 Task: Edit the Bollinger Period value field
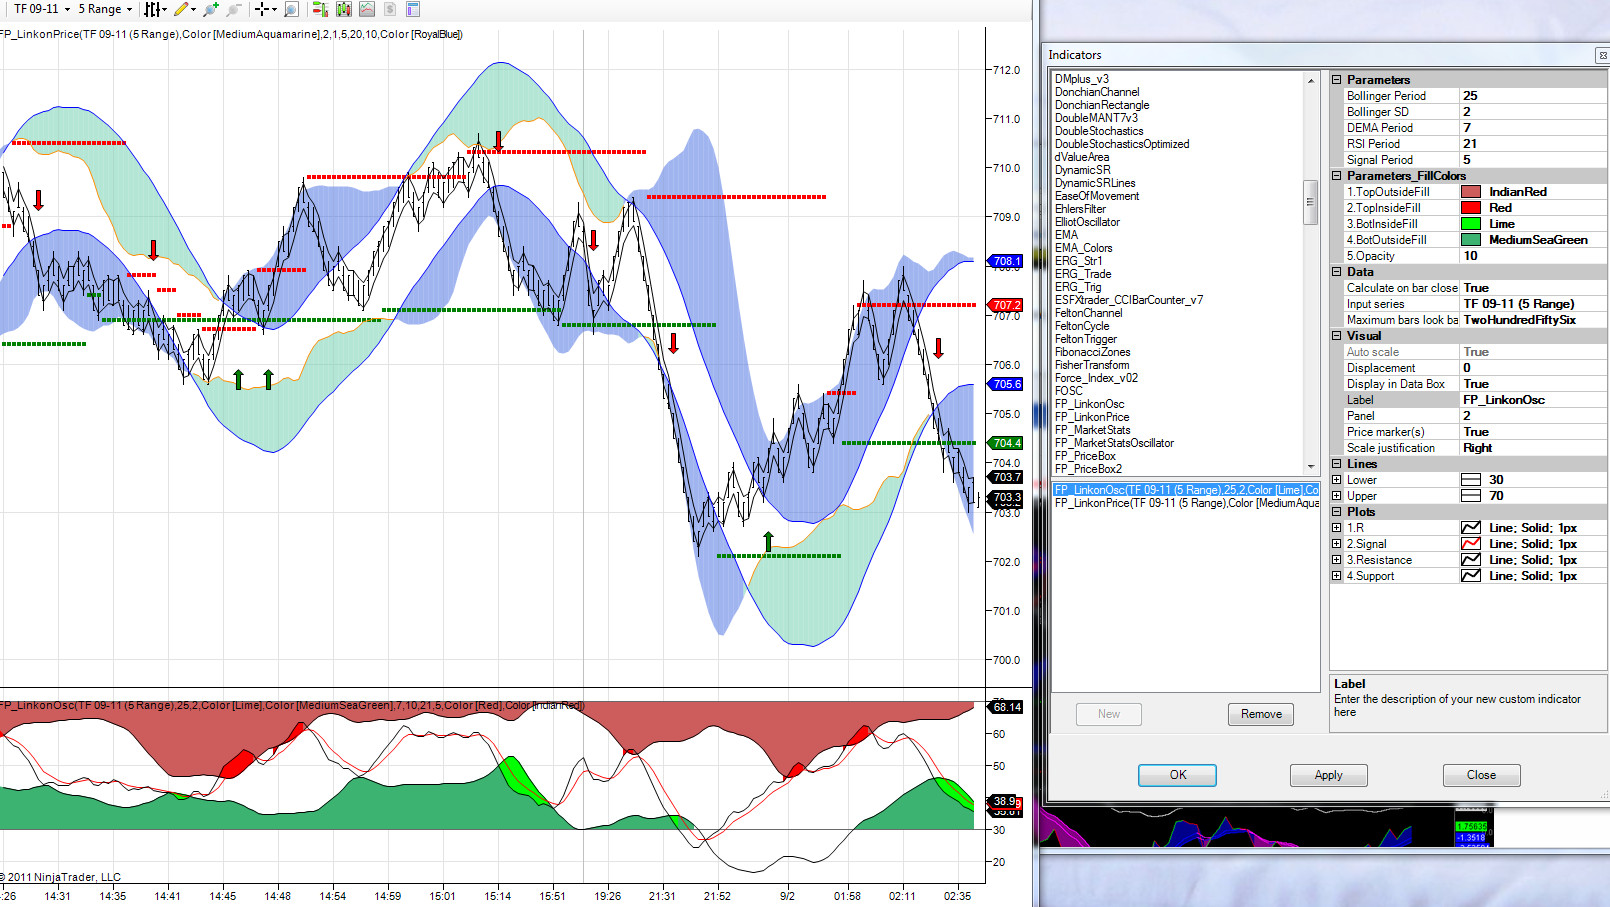1533,96
